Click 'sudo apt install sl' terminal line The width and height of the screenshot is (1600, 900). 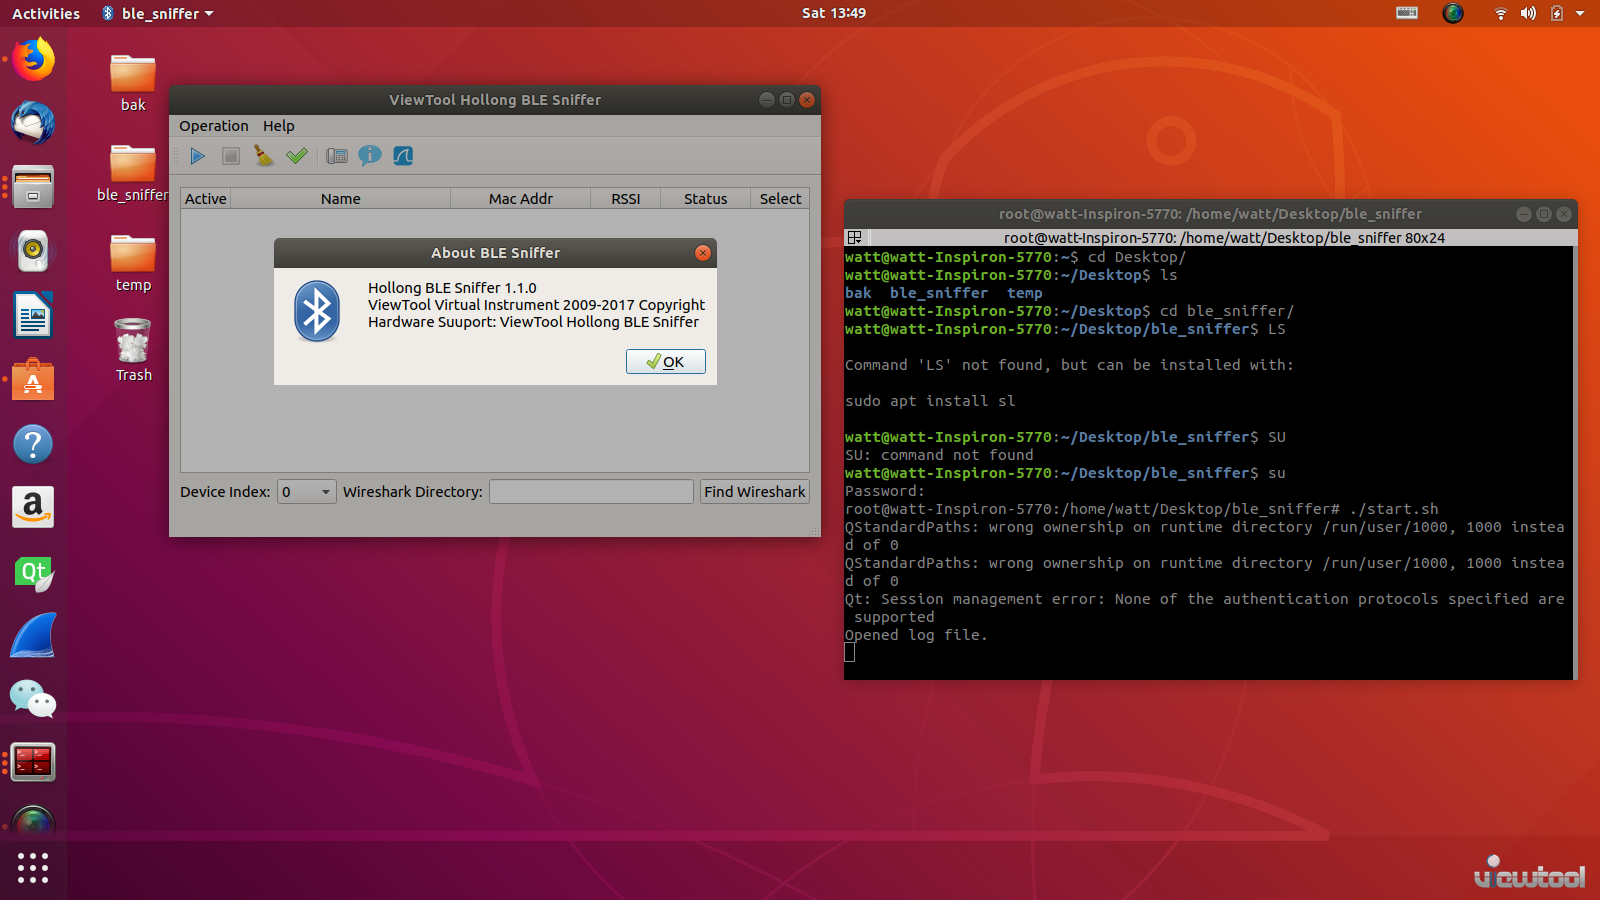click(930, 401)
